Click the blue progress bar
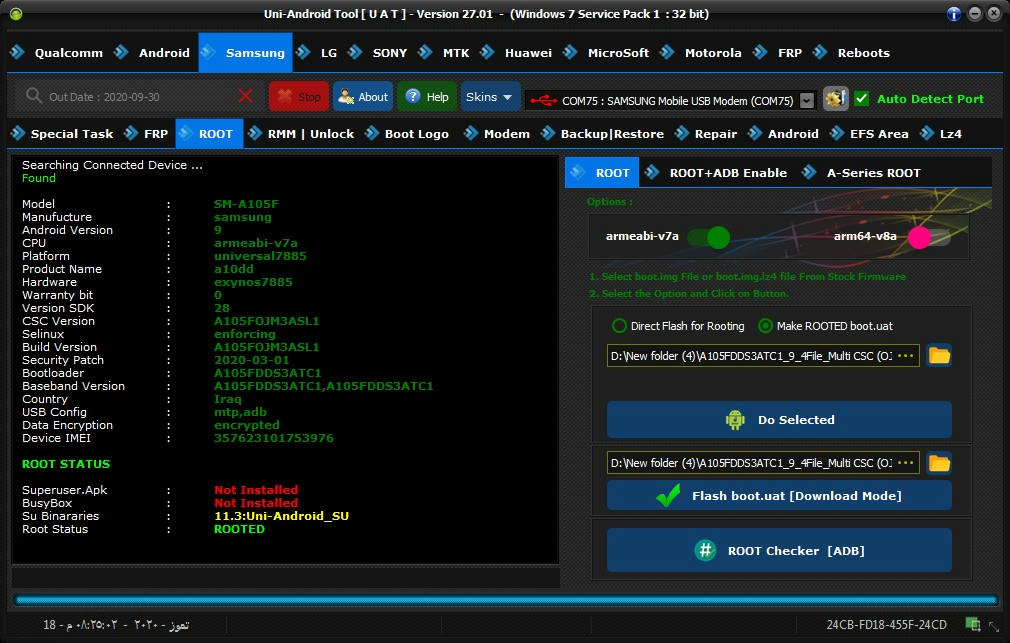Viewport: 1010px width, 643px height. [x=506, y=600]
